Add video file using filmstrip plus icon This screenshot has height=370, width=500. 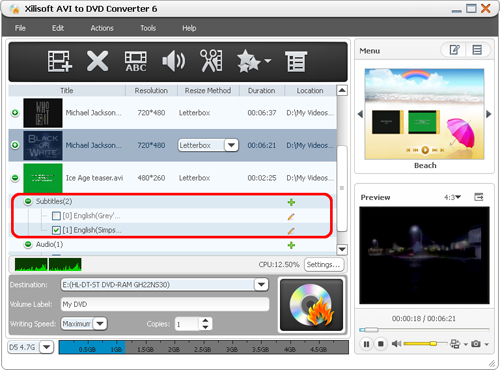[60, 61]
